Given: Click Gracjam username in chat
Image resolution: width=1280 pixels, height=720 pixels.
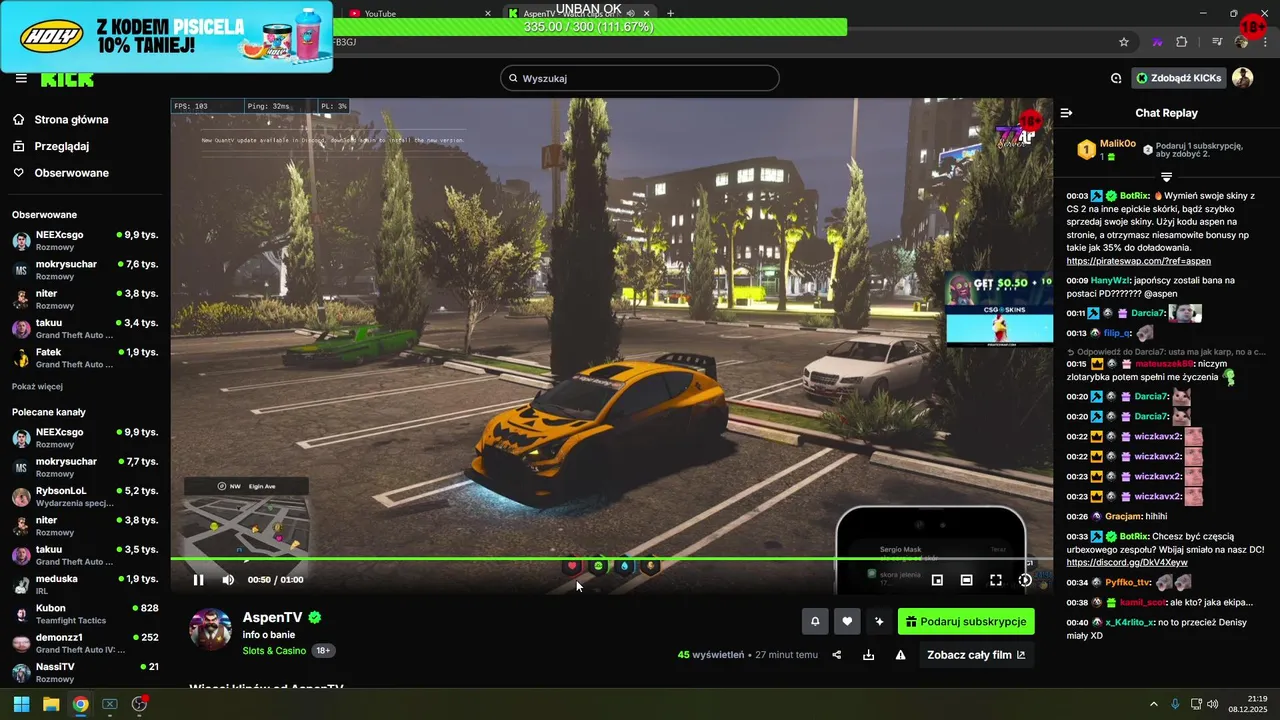Looking at the screenshot, I should 1124,517.
